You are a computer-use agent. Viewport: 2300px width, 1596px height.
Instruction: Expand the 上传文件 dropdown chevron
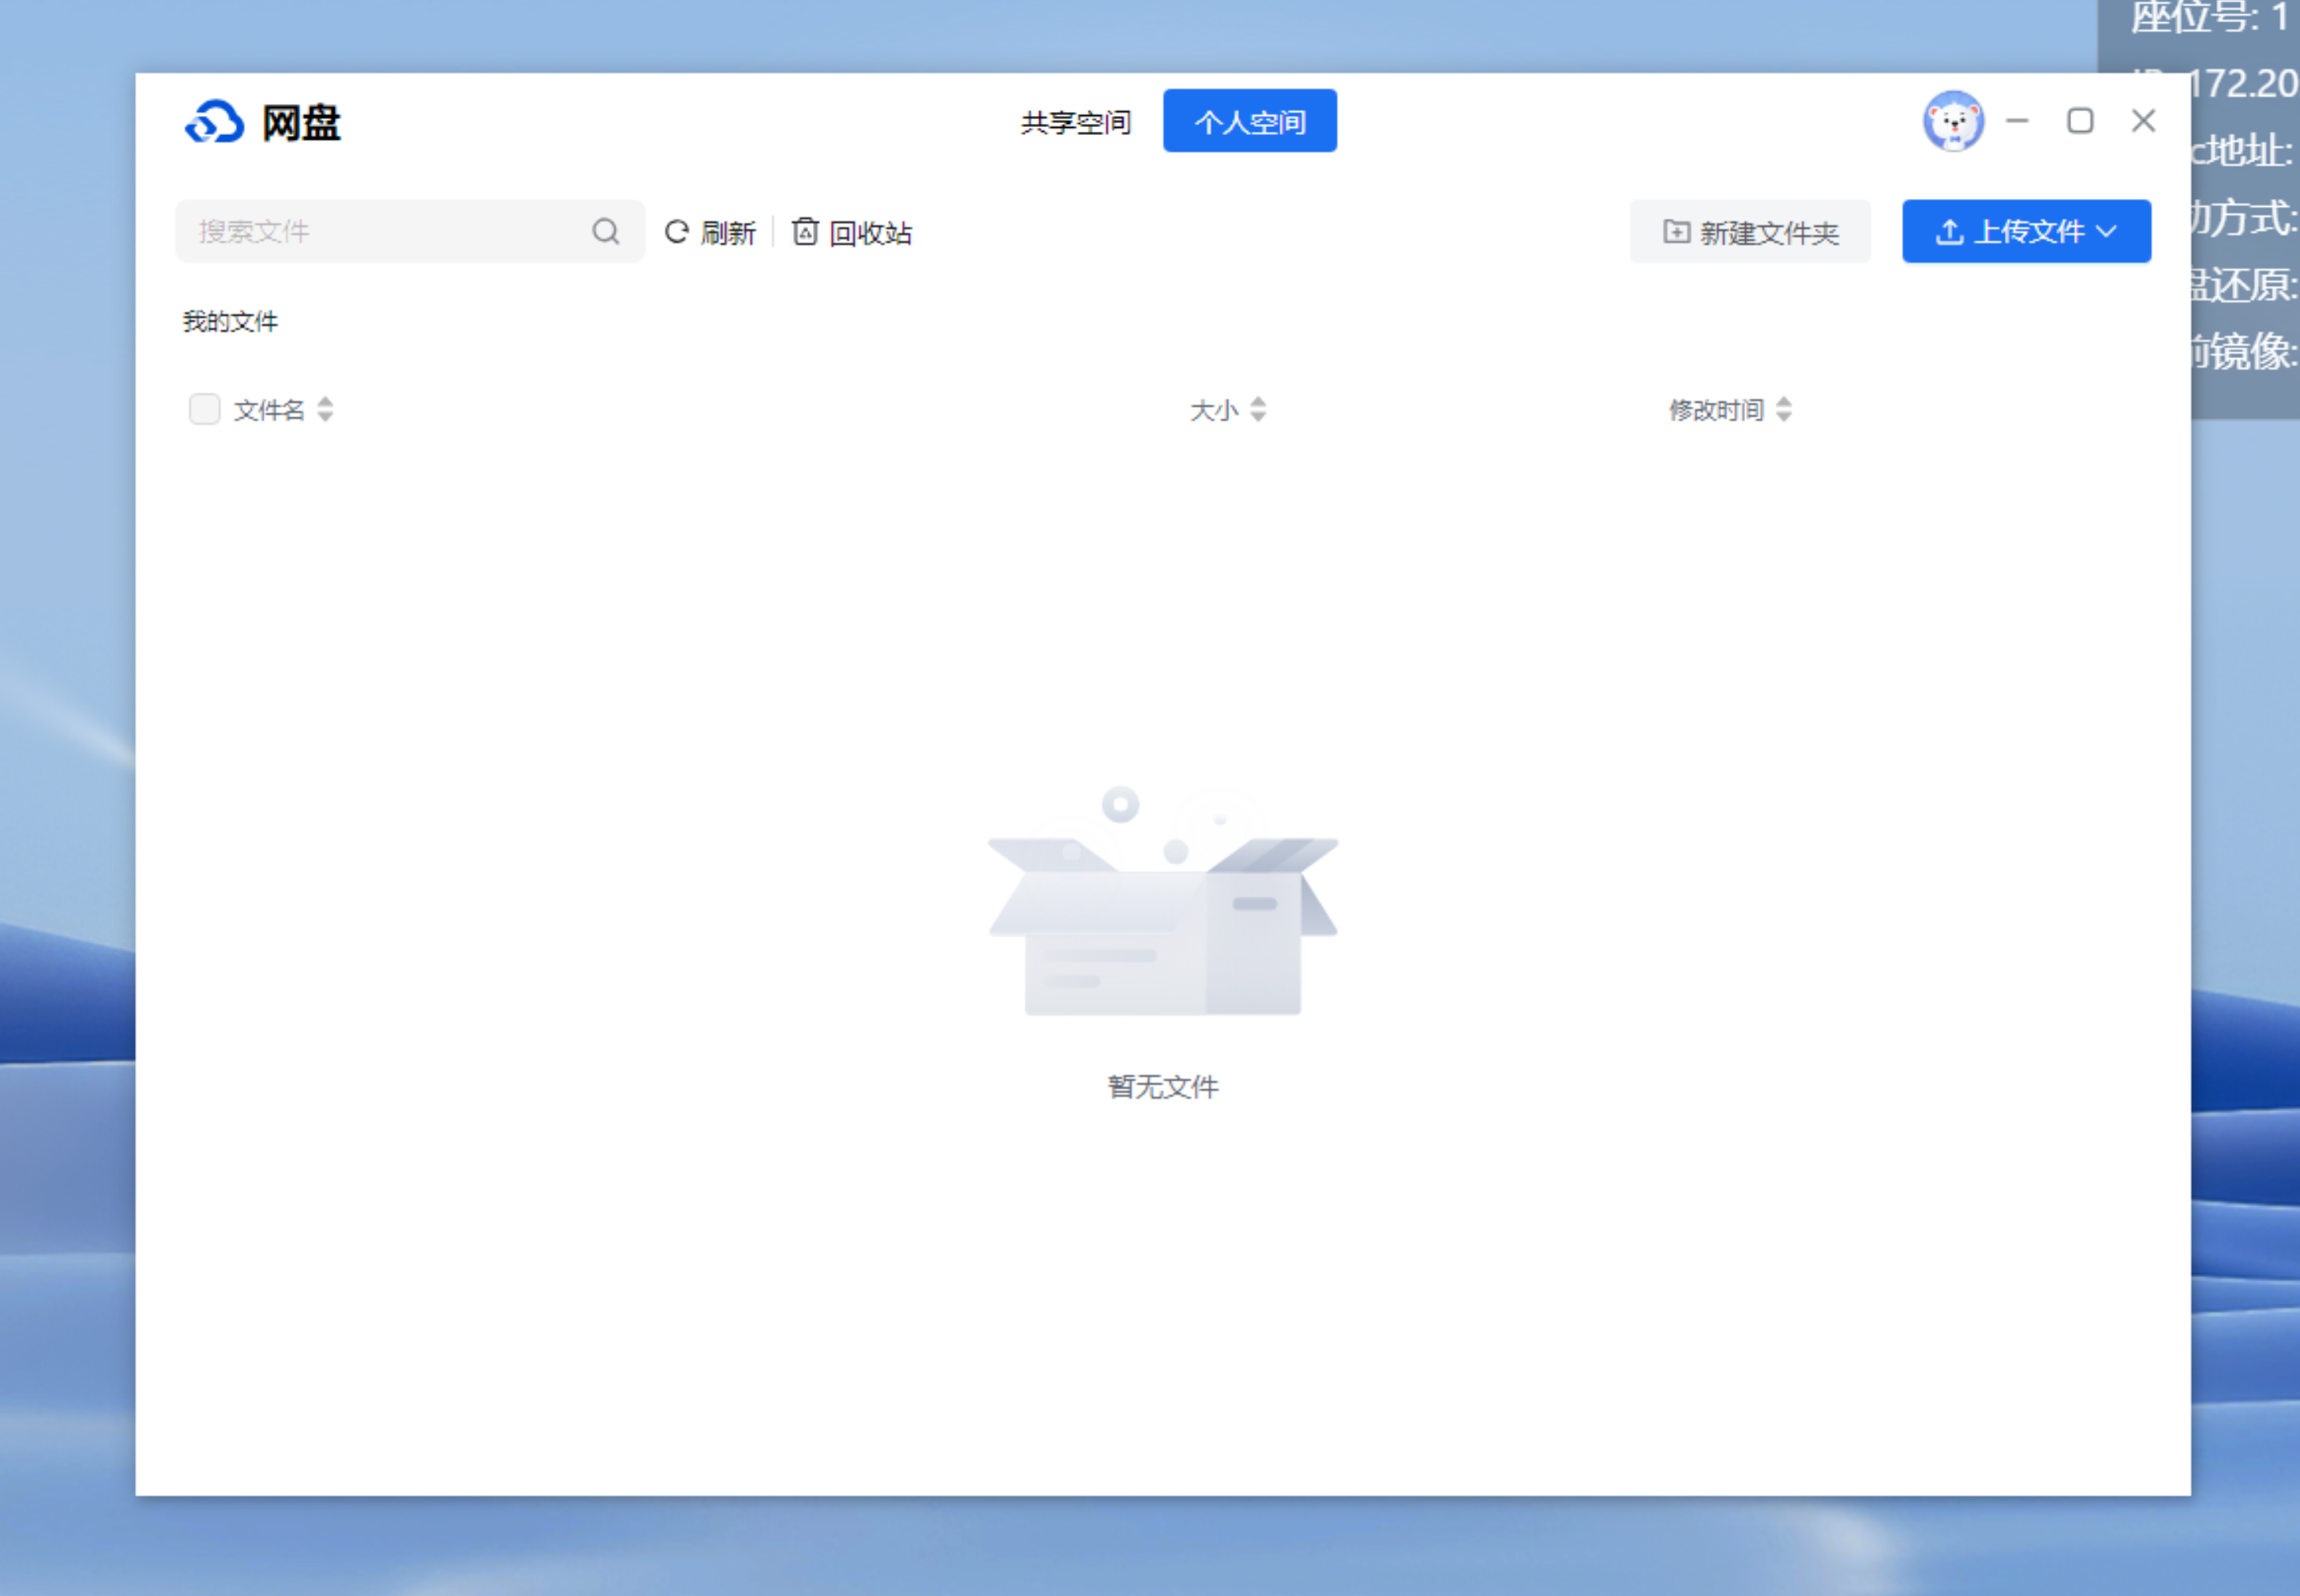[x=2107, y=232]
